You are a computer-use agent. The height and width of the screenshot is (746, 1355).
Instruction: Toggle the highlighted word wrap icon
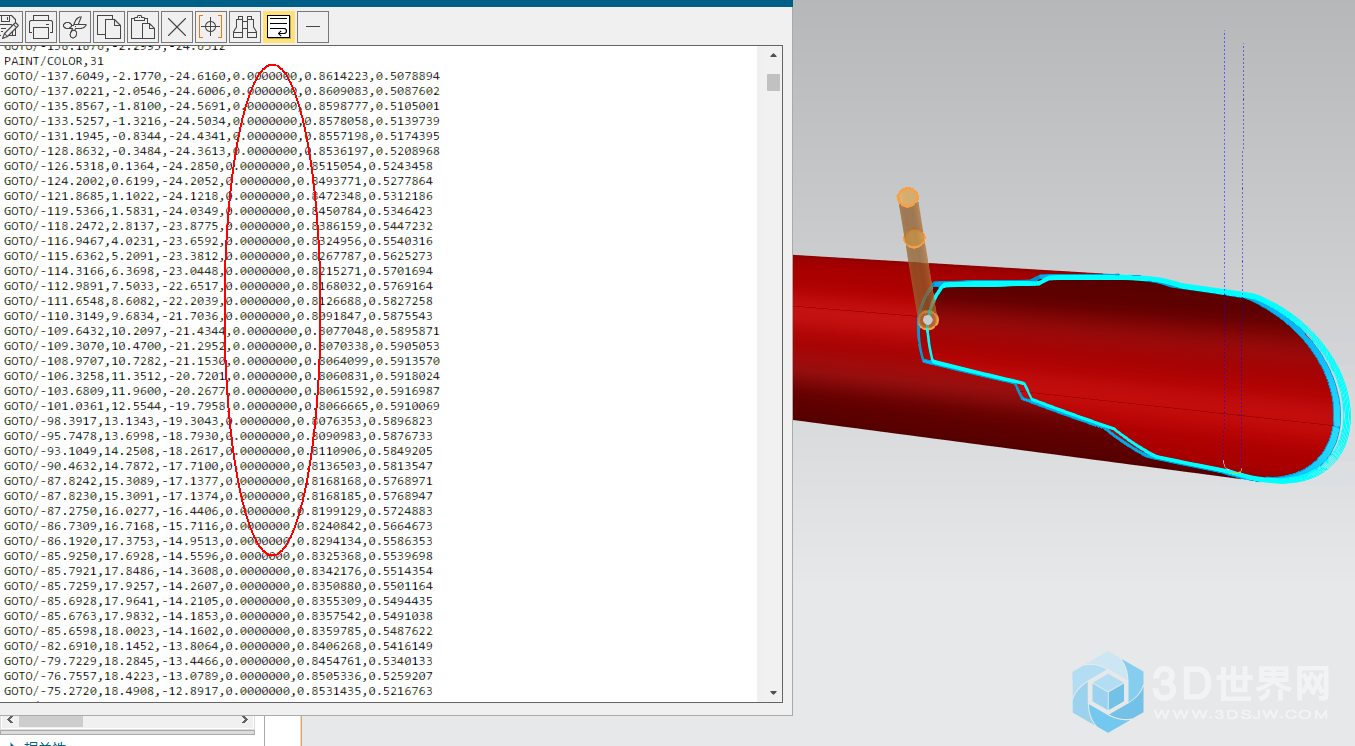279,26
